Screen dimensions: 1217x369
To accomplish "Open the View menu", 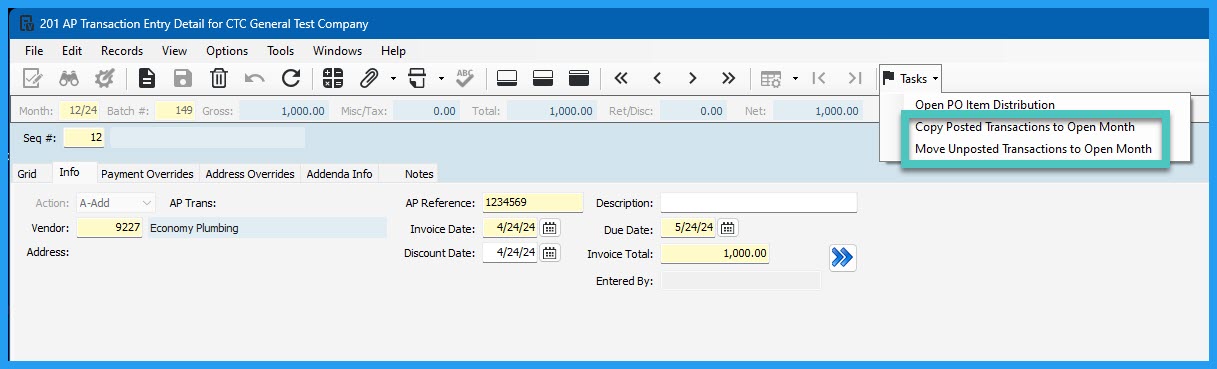I will coord(174,50).
